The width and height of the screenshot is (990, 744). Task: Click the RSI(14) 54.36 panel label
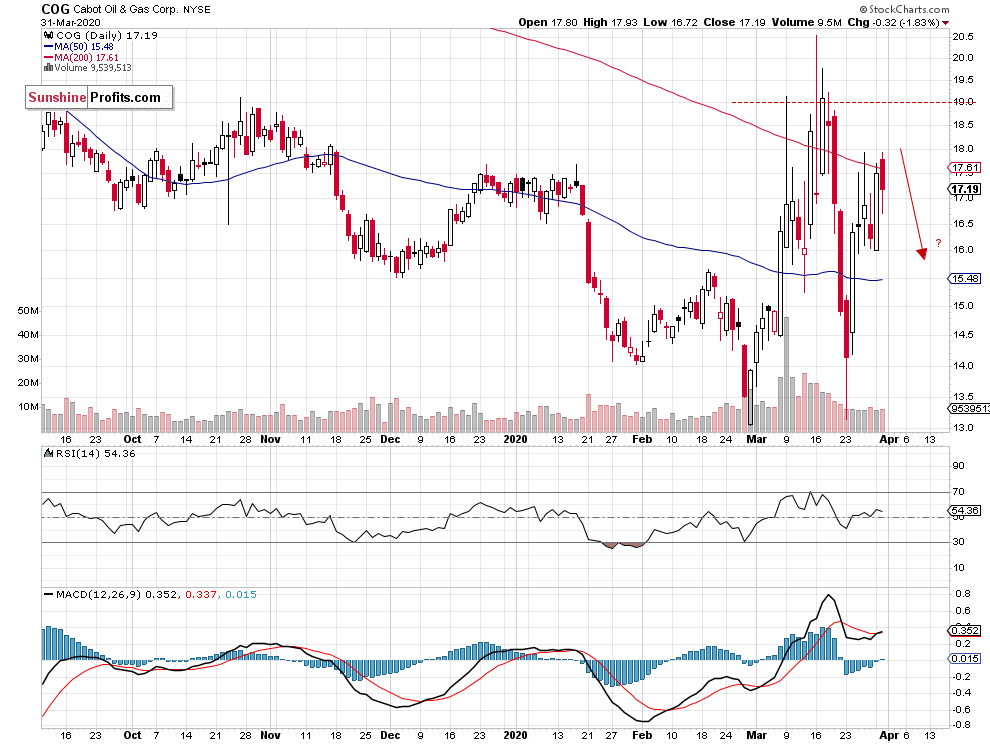coord(95,453)
